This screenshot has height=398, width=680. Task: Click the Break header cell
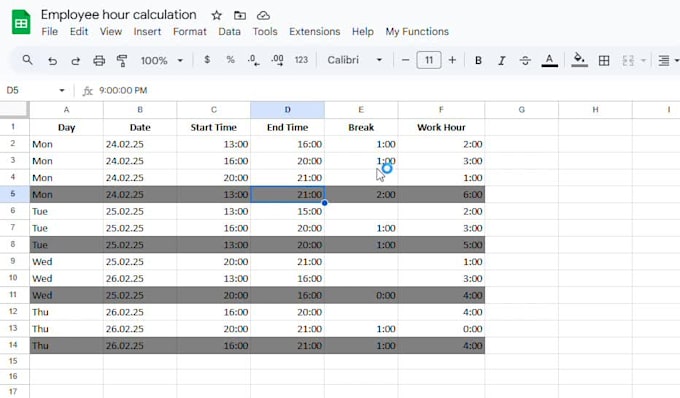pos(361,127)
